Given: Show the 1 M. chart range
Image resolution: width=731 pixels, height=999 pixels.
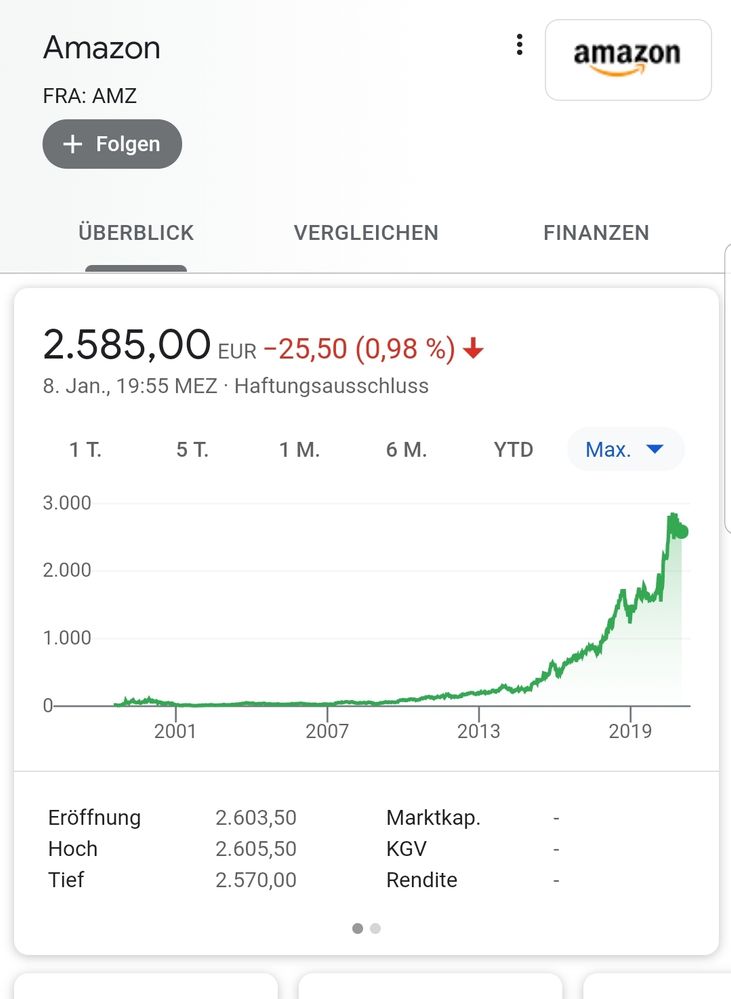Looking at the screenshot, I should pos(299,450).
